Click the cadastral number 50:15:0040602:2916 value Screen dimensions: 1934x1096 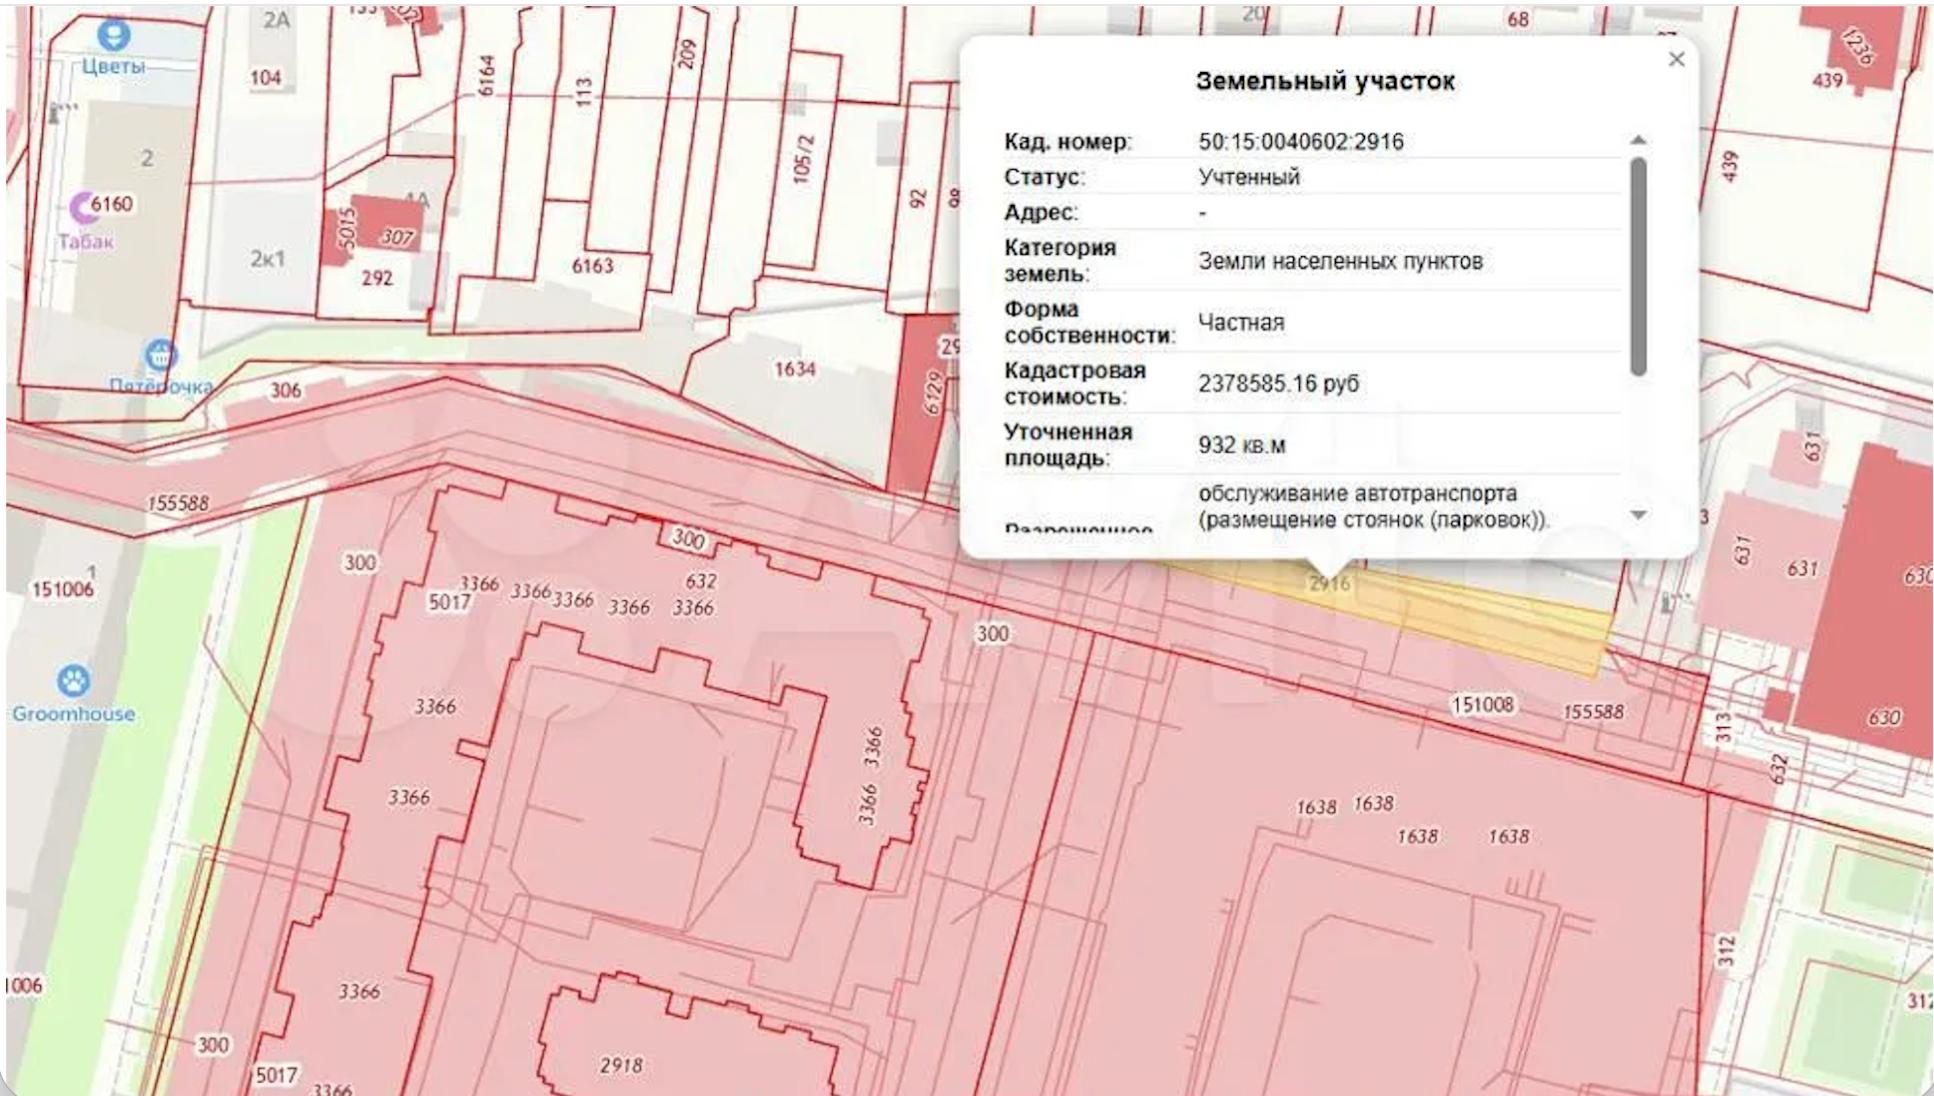[x=1300, y=142]
